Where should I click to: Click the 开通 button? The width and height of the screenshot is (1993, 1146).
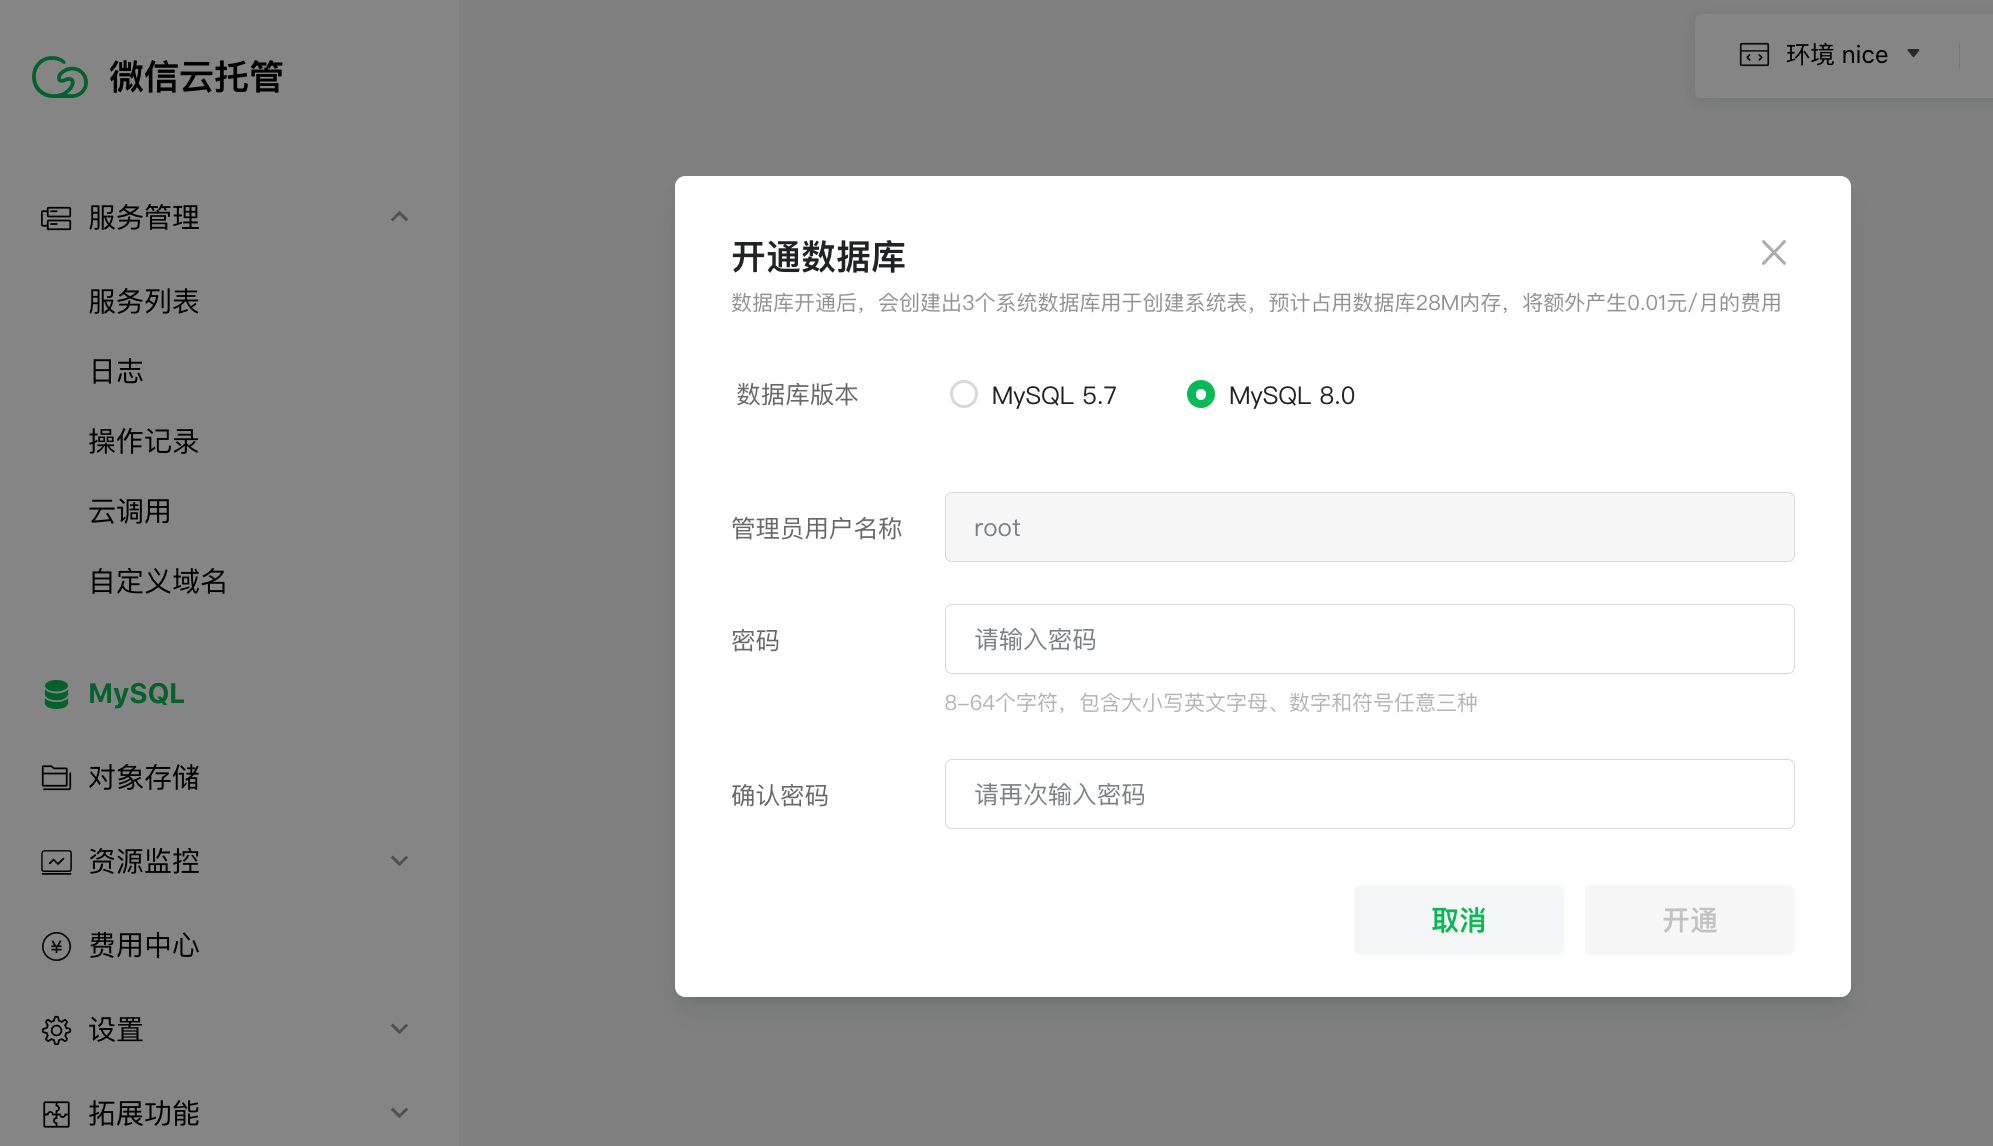point(1689,920)
